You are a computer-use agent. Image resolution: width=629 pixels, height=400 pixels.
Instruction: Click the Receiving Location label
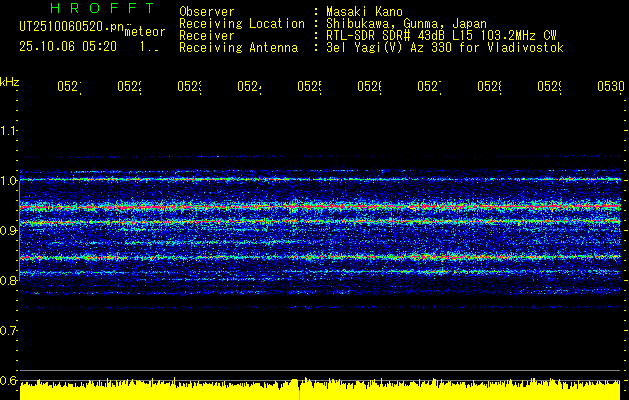[242, 24]
